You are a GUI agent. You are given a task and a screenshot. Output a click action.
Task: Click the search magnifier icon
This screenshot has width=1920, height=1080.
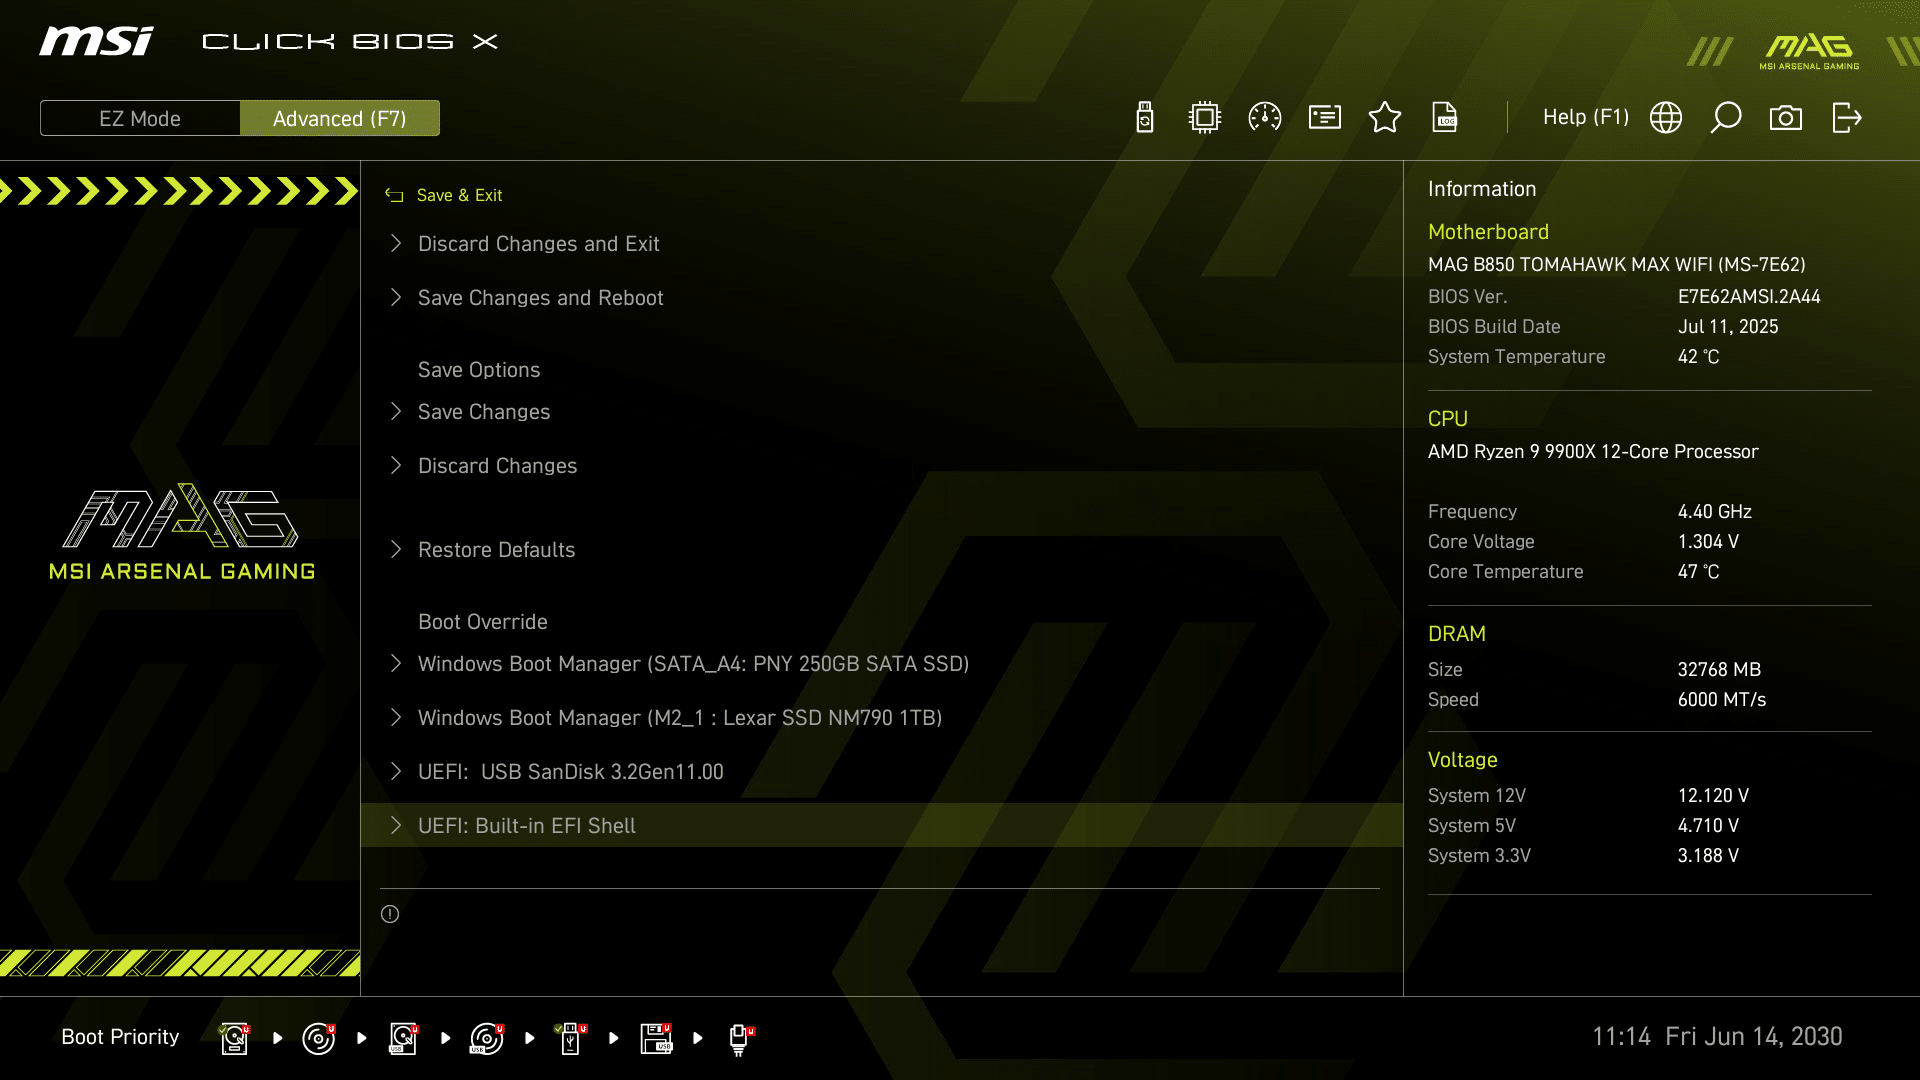point(1726,118)
